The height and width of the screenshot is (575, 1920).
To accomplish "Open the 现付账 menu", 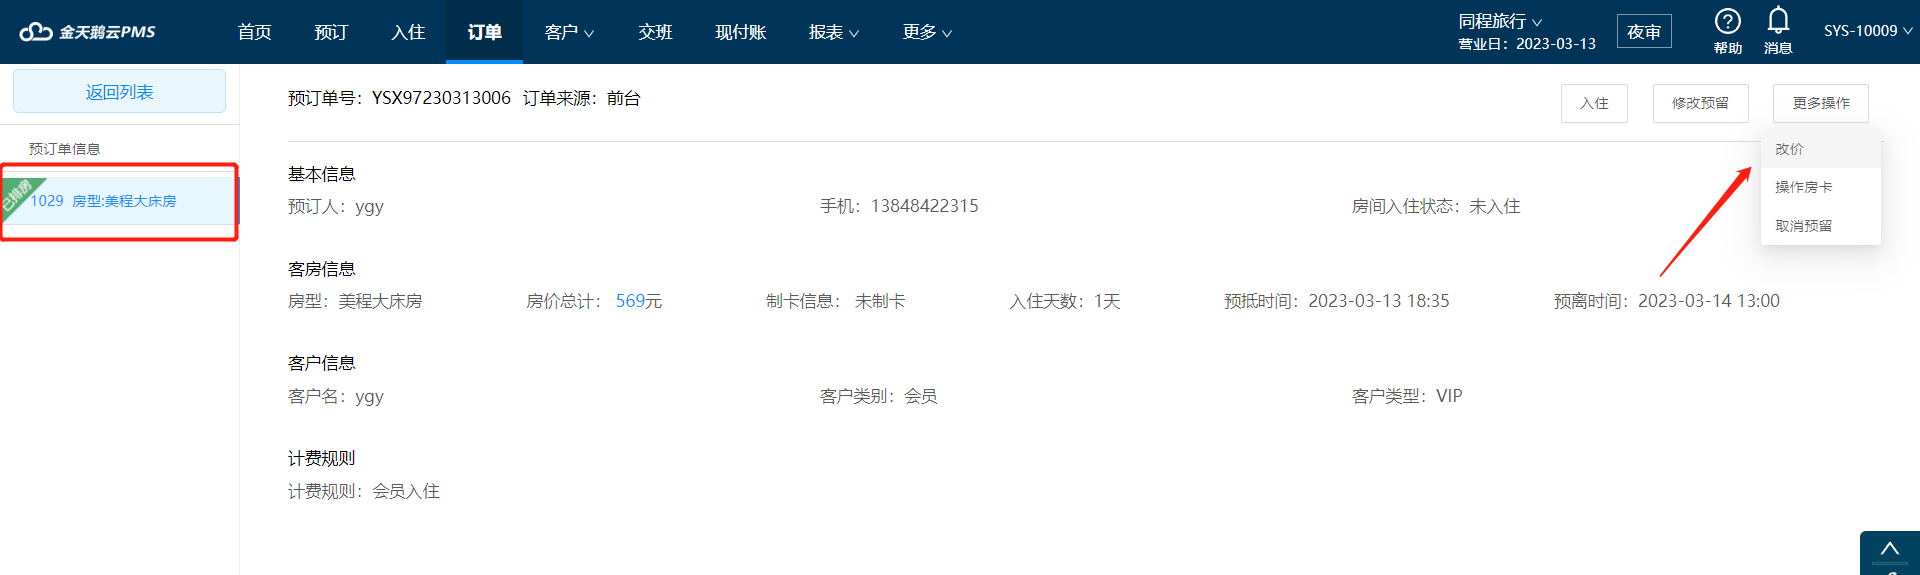I will pos(740,32).
